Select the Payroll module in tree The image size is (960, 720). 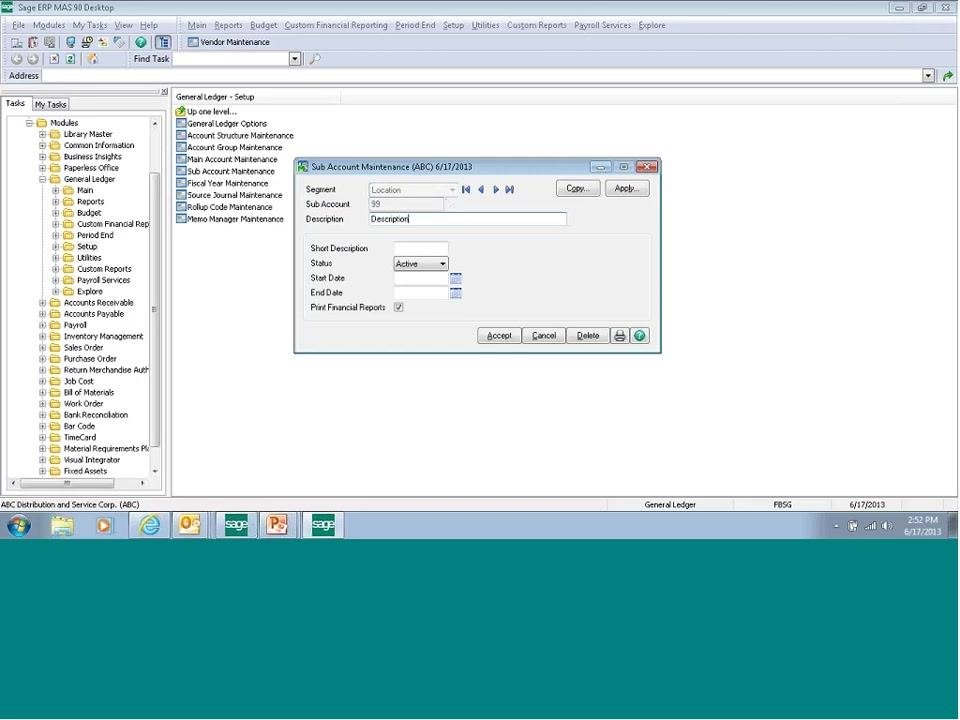point(75,326)
